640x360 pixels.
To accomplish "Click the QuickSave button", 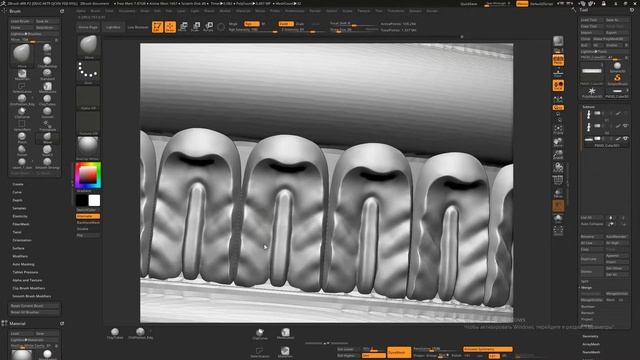I will pyautogui.click(x=469, y=4).
